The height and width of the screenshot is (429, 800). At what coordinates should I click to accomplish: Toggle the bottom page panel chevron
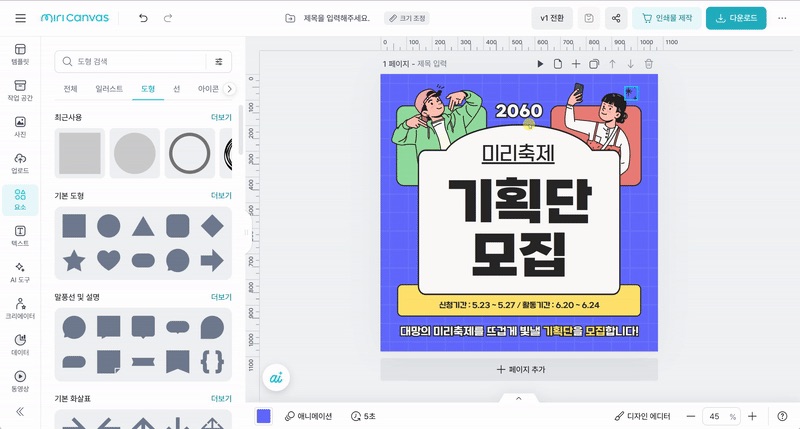(518, 398)
